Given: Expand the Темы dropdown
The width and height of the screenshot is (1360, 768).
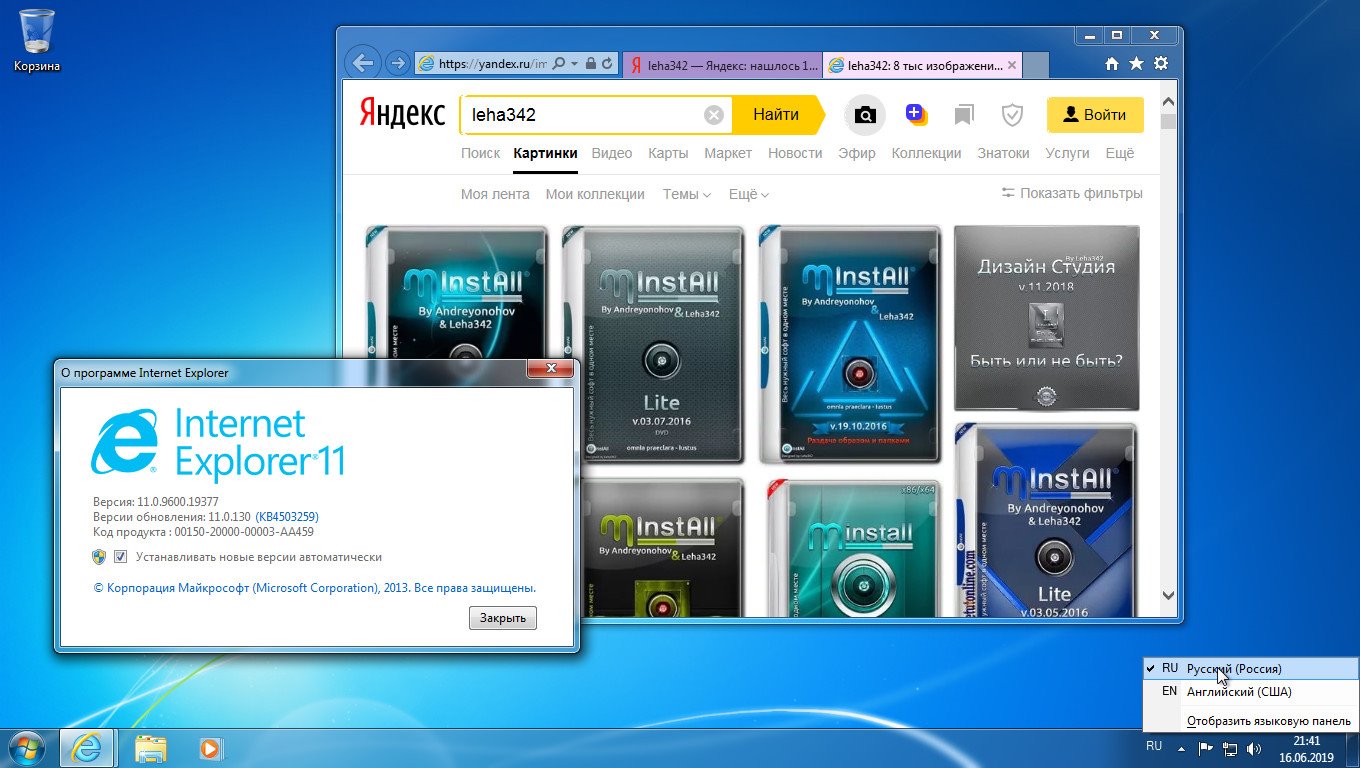Looking at the screenshot, I should 686,194.
